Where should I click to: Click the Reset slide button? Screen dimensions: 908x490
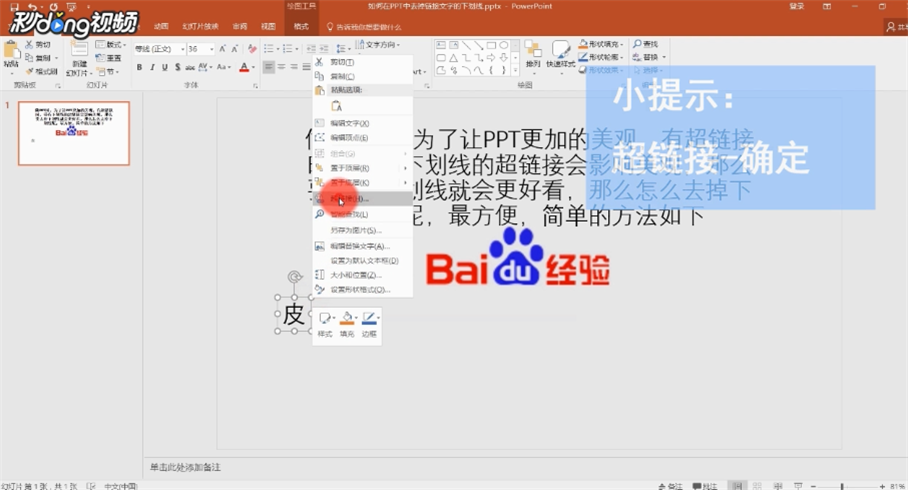[109, 58]
